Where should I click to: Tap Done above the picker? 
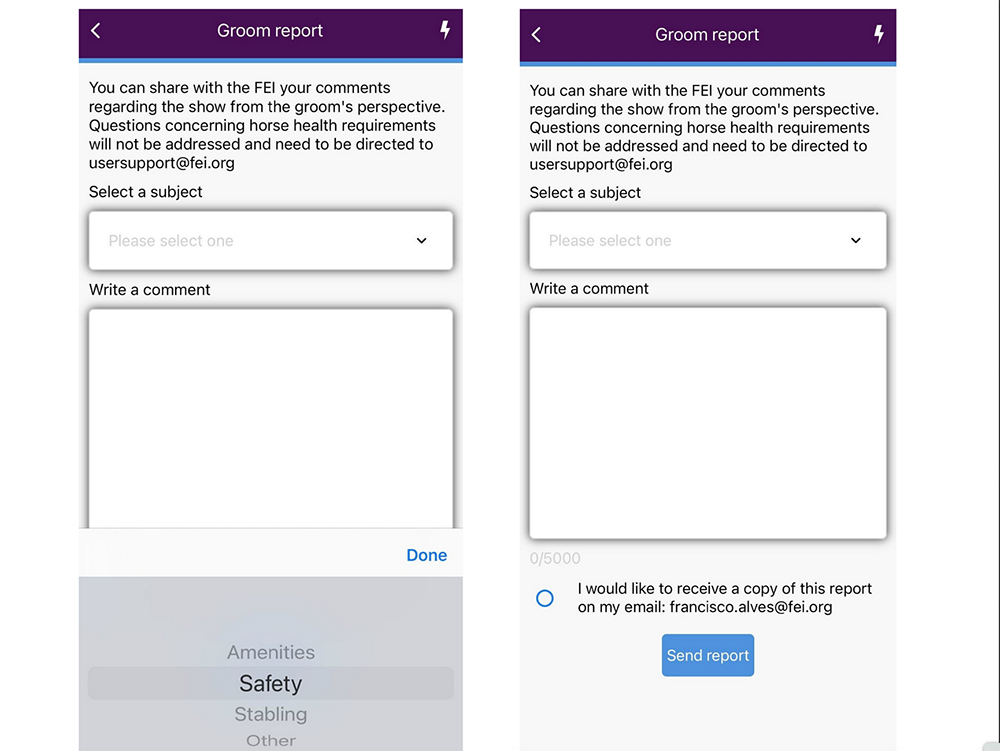[427, 555]
